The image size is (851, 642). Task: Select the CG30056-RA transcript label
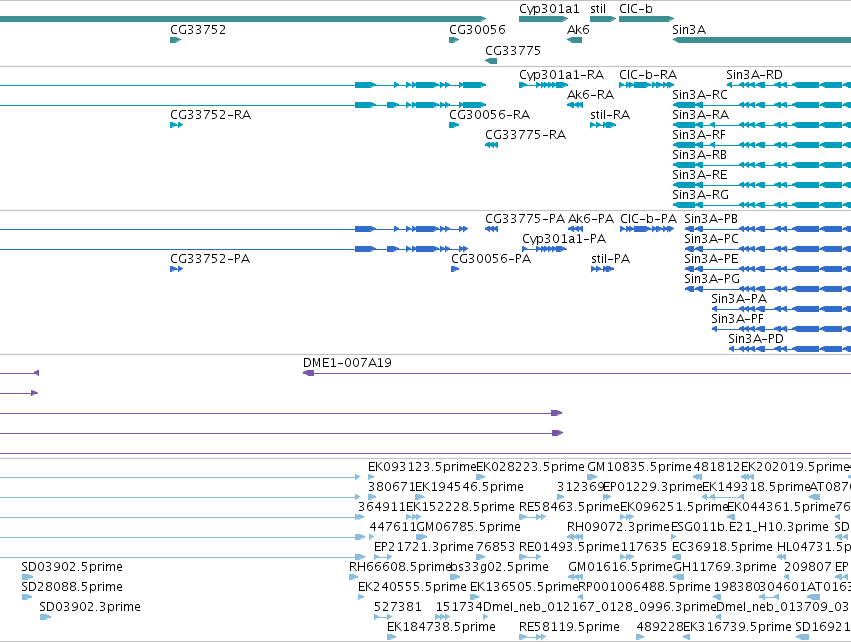click(x=490, y=115)
